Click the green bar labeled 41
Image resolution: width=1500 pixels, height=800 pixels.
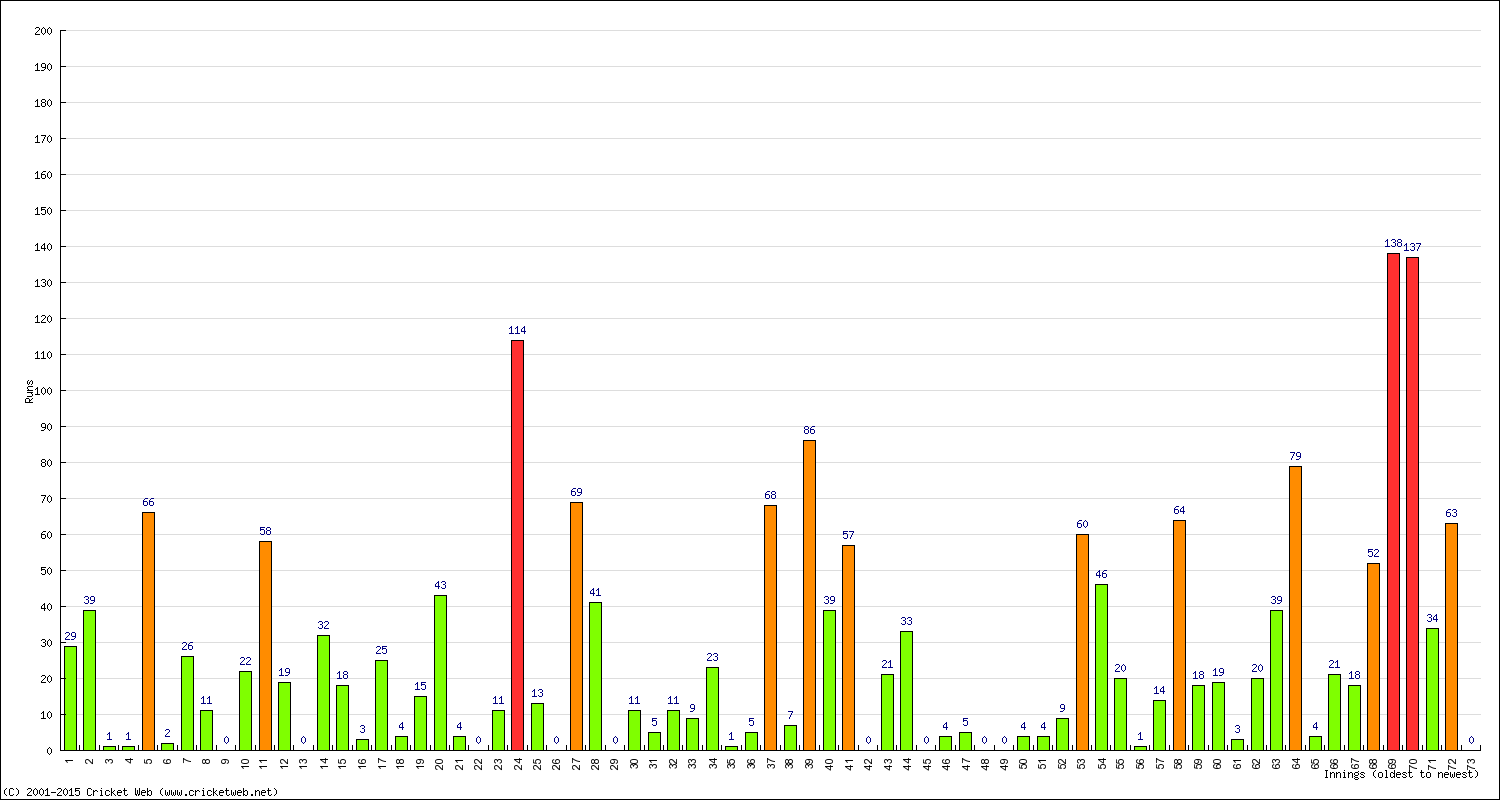pyautogui.click(x=595, y=676)
